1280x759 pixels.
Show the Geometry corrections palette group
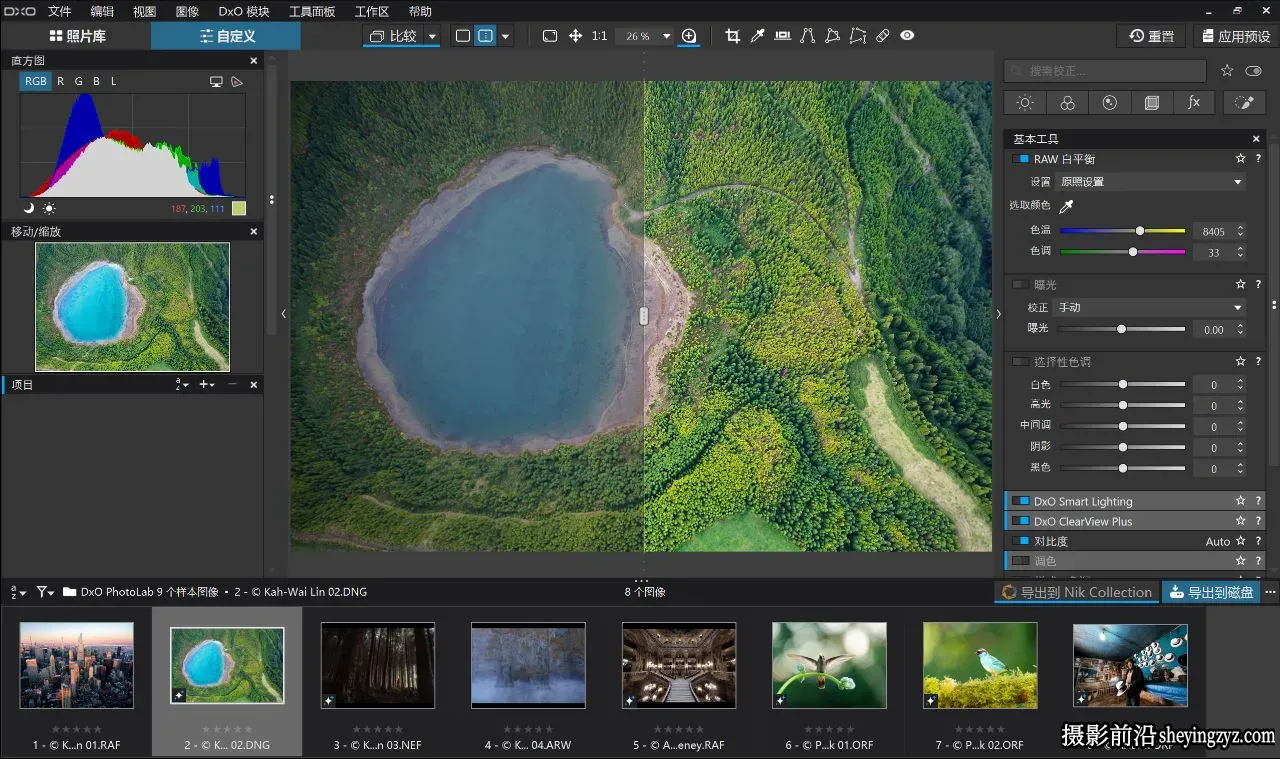(x=1151, y=103)
